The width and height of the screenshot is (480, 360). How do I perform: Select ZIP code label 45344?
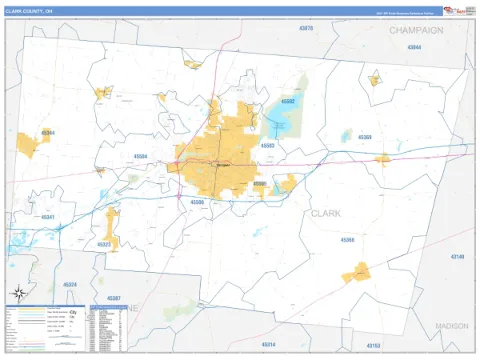coord(48,133)
